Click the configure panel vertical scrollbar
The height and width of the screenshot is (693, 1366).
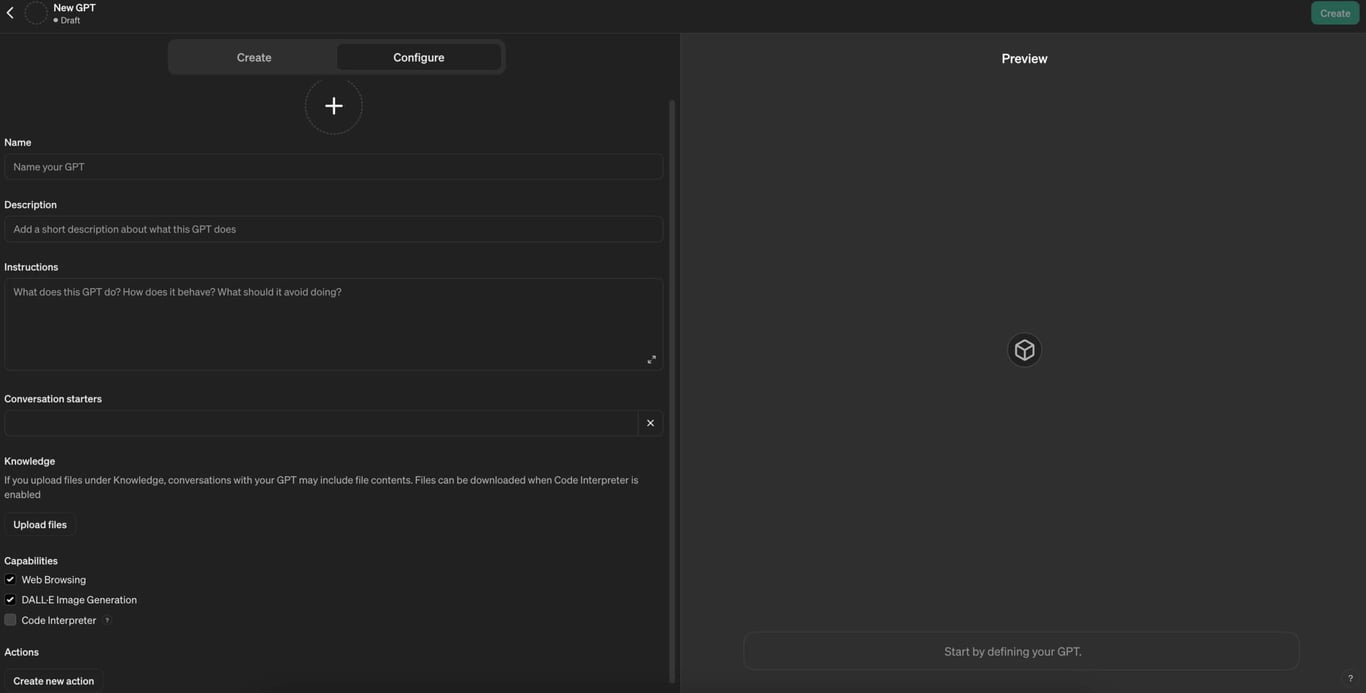(x=672, y=390)
